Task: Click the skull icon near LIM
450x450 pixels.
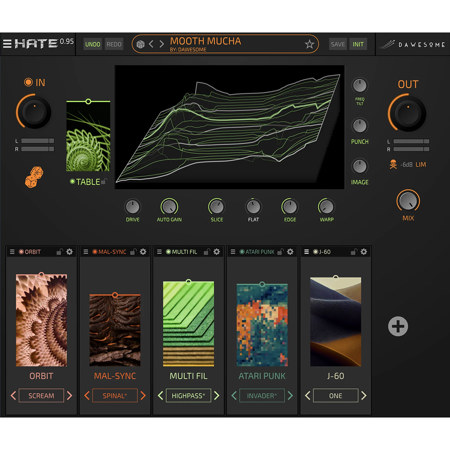Action: coord(393,165)
